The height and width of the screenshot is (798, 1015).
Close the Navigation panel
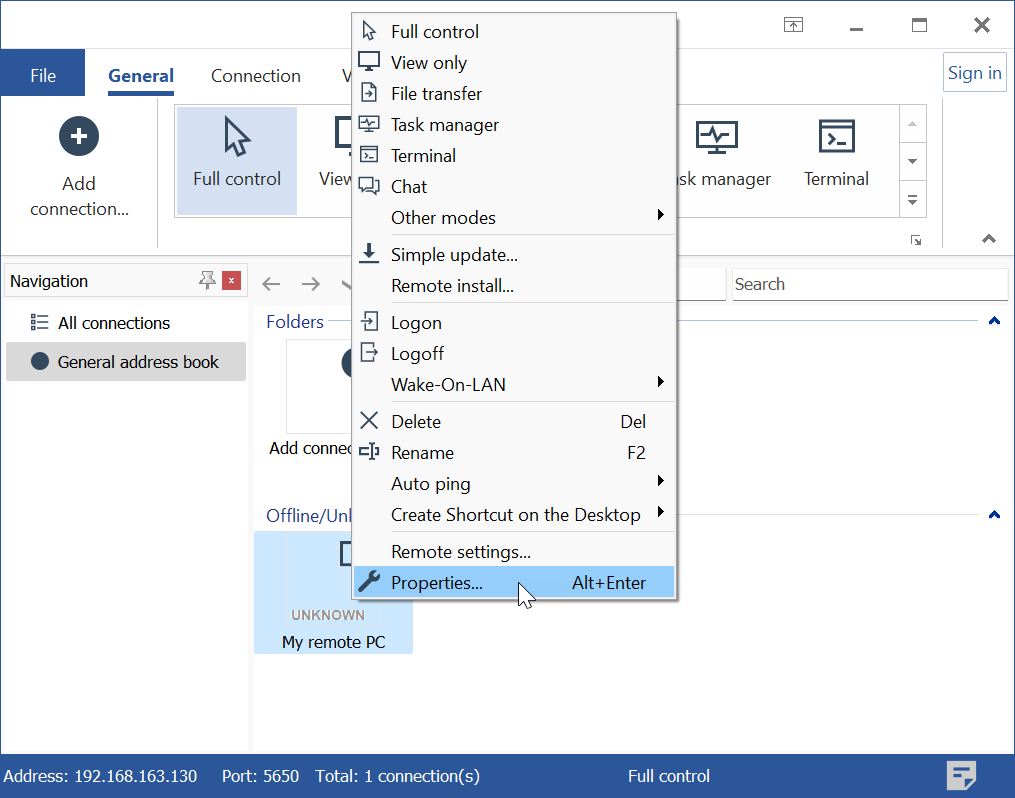[231, 281]
